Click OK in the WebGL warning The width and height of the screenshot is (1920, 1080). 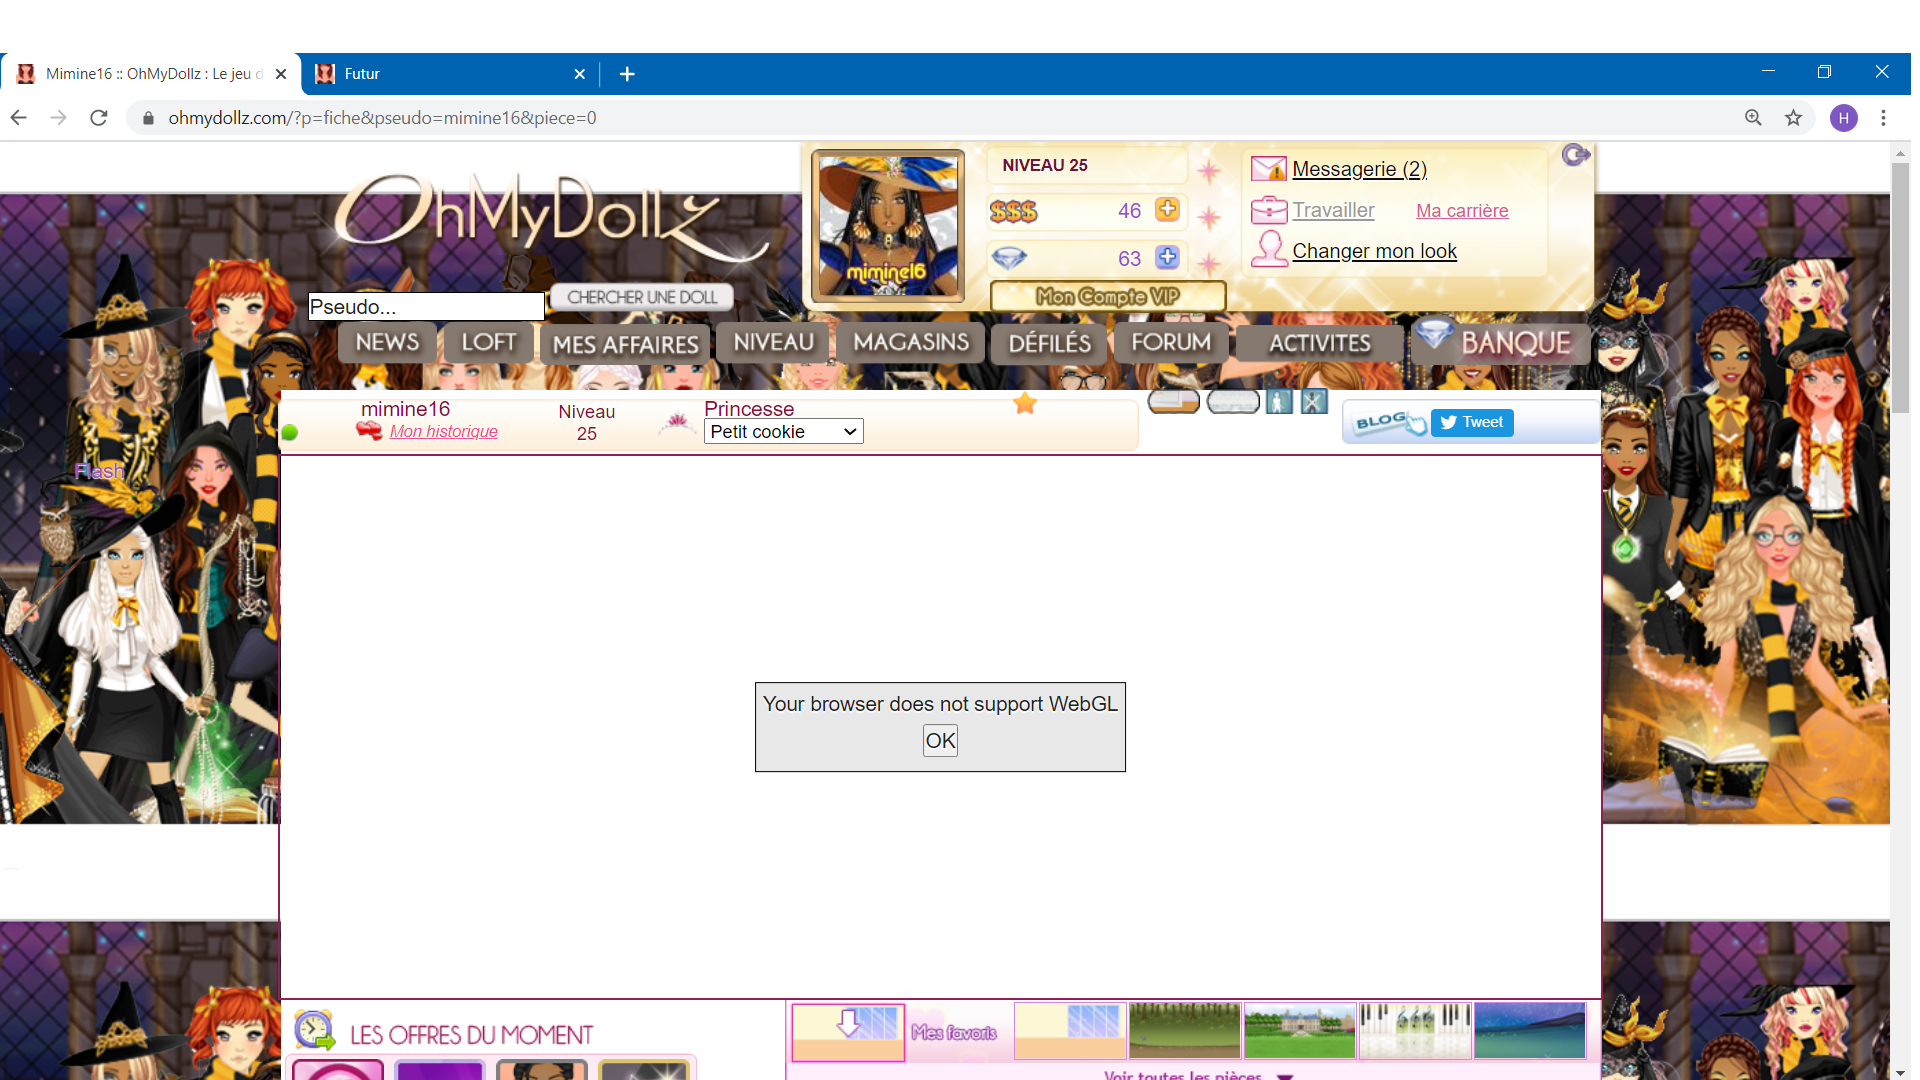(x=940, y=741)
